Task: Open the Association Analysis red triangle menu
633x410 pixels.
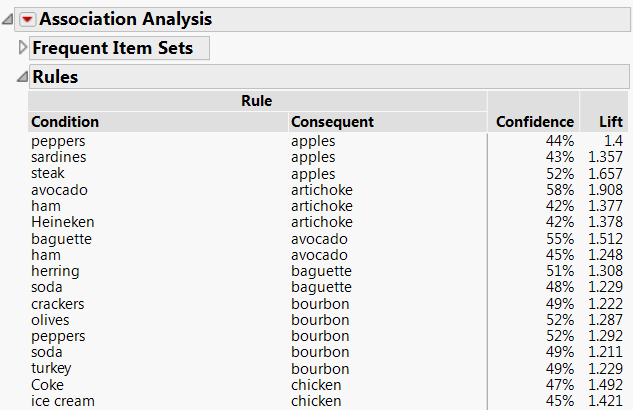Action: 27,19
